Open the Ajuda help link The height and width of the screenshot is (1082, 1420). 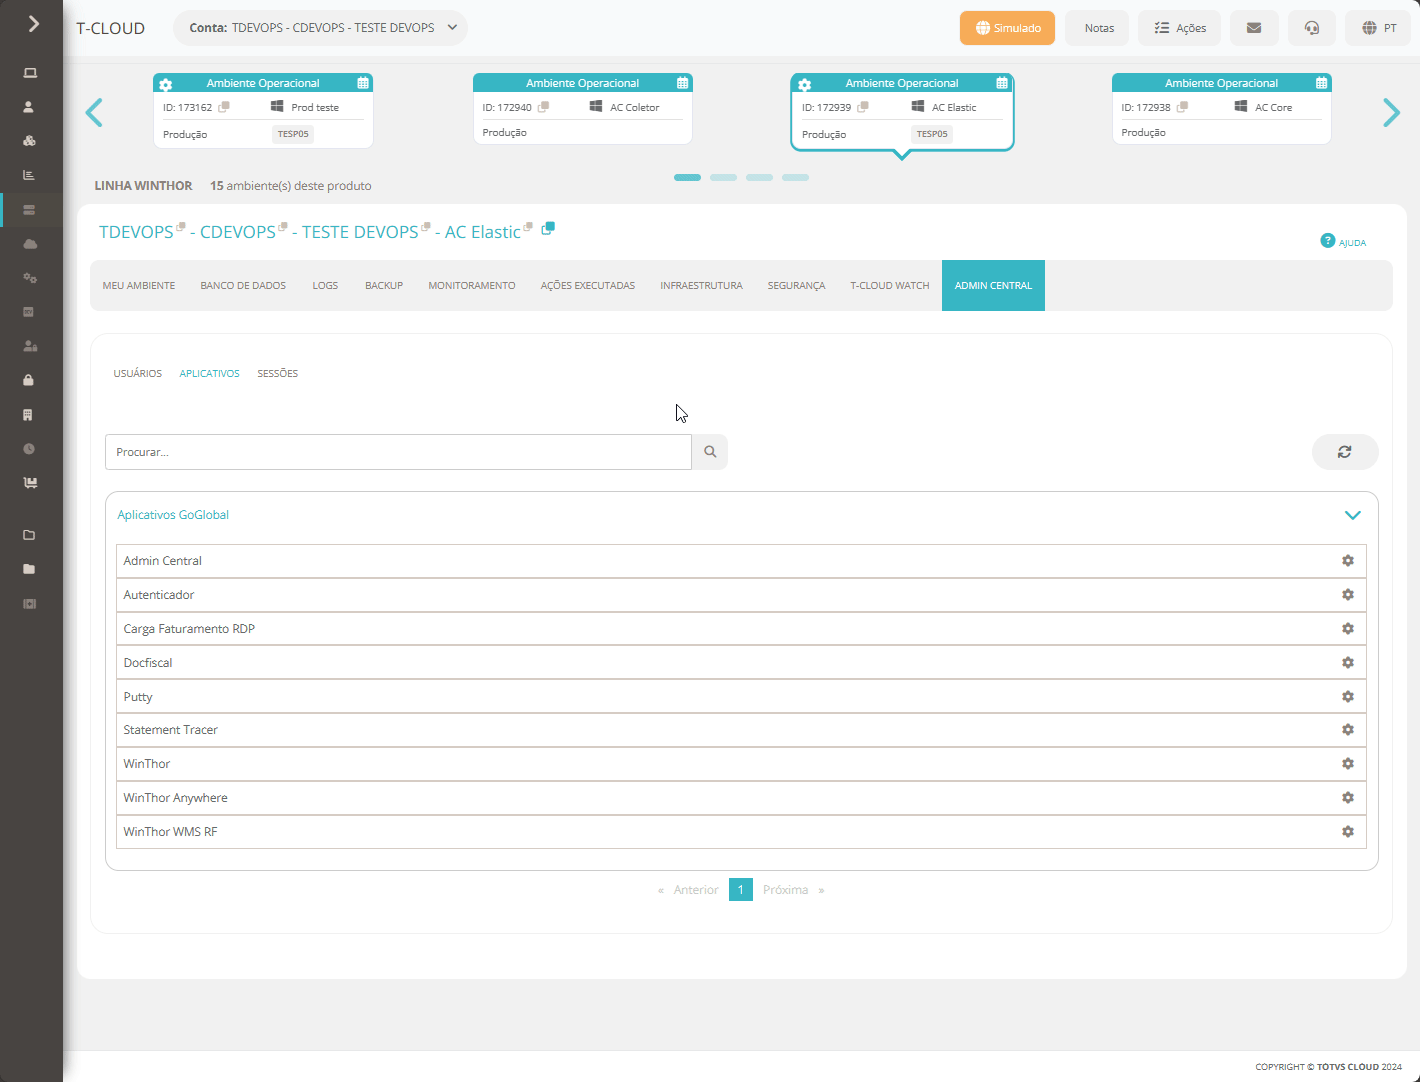pos(1343,241)
